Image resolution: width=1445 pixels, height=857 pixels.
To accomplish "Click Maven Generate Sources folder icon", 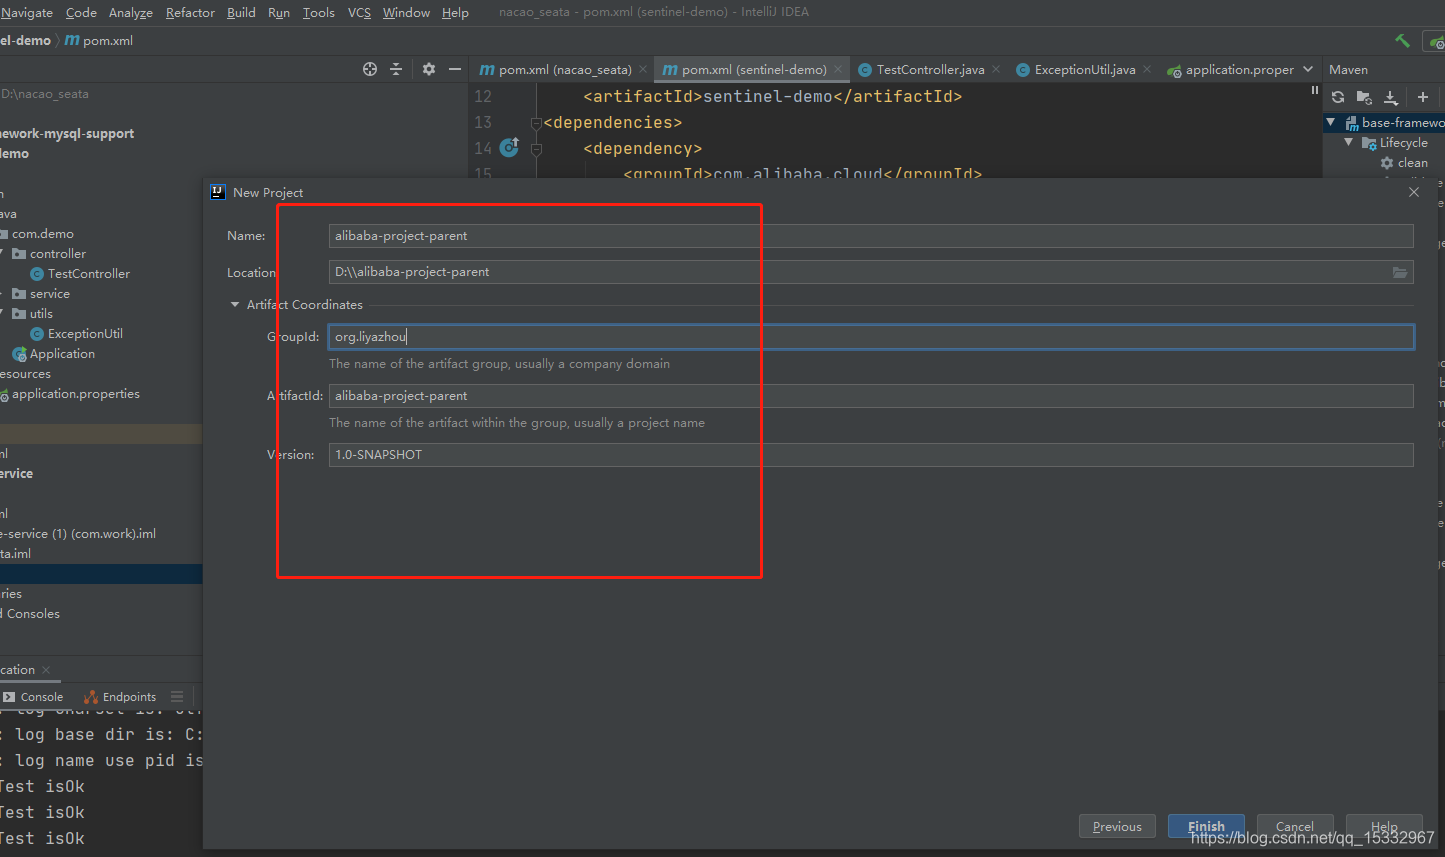I will (x=1364, y=97).
